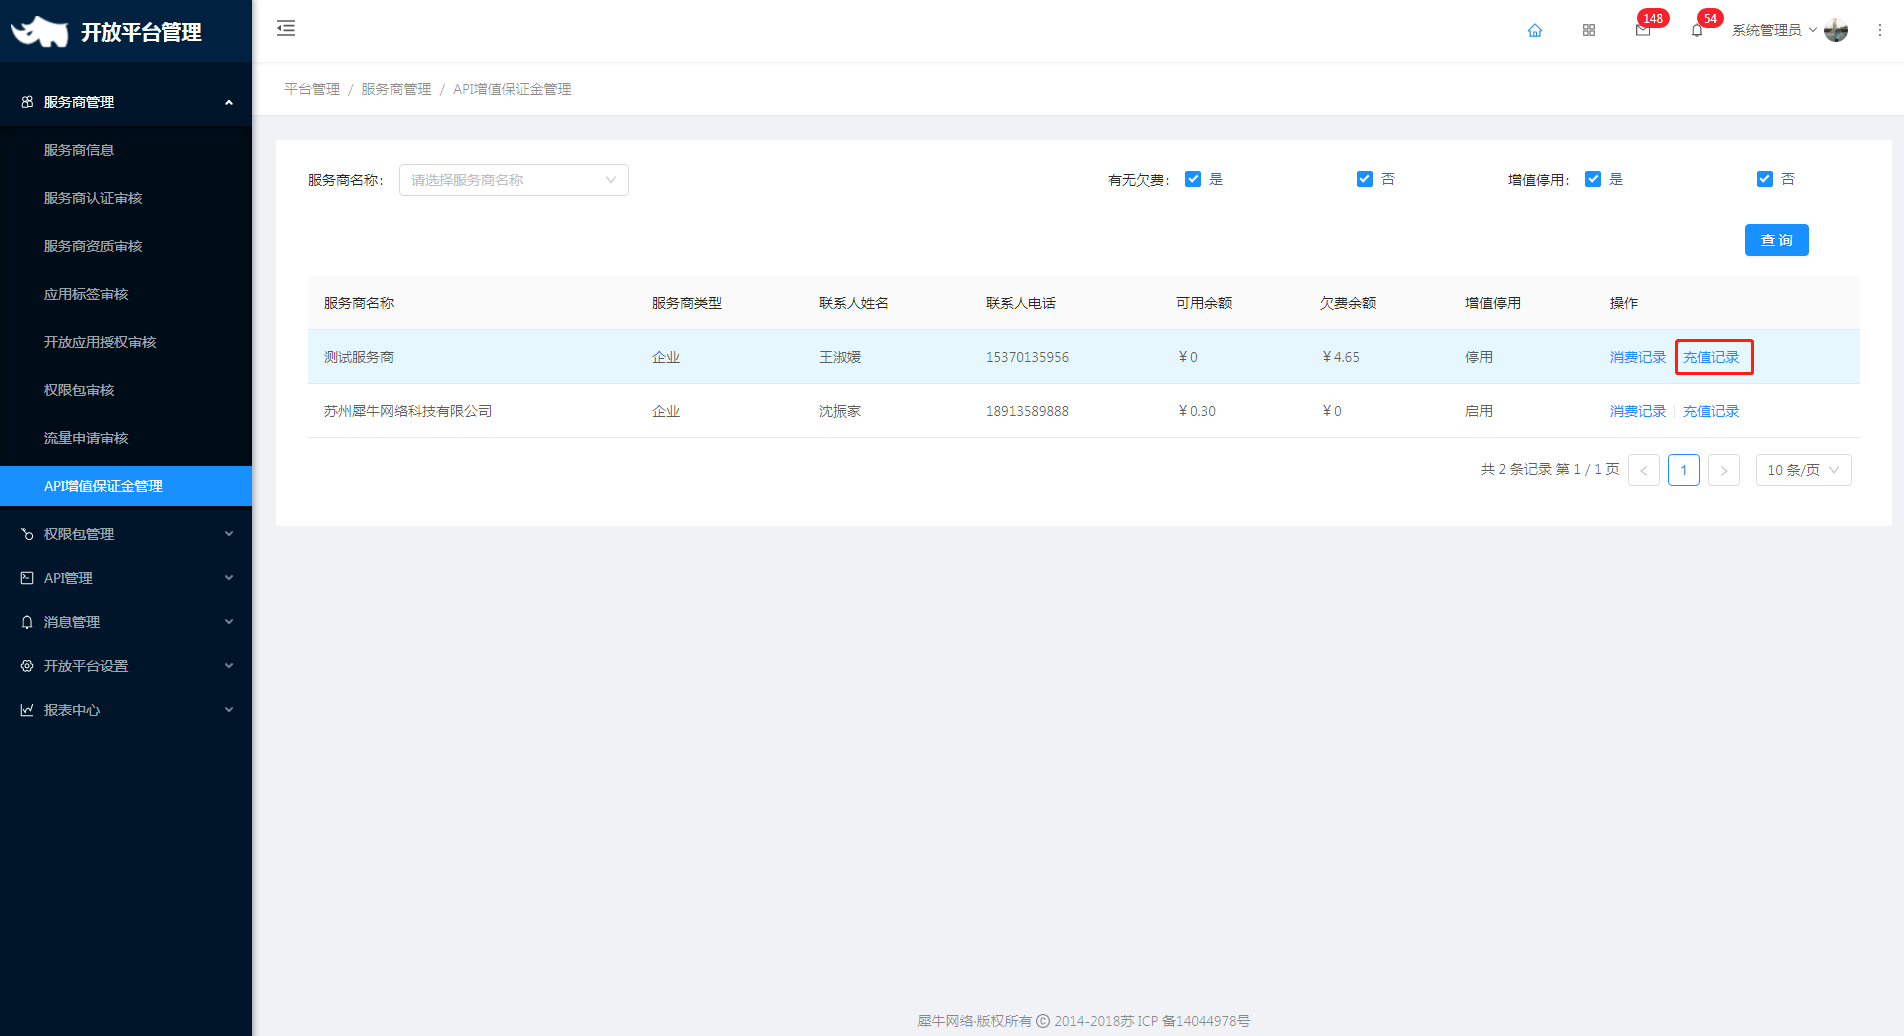The height and width of the screenshot is (1036, 1904).
Task: Open 开放应用授权审核 menu item
Action: [x=126, y=342]
